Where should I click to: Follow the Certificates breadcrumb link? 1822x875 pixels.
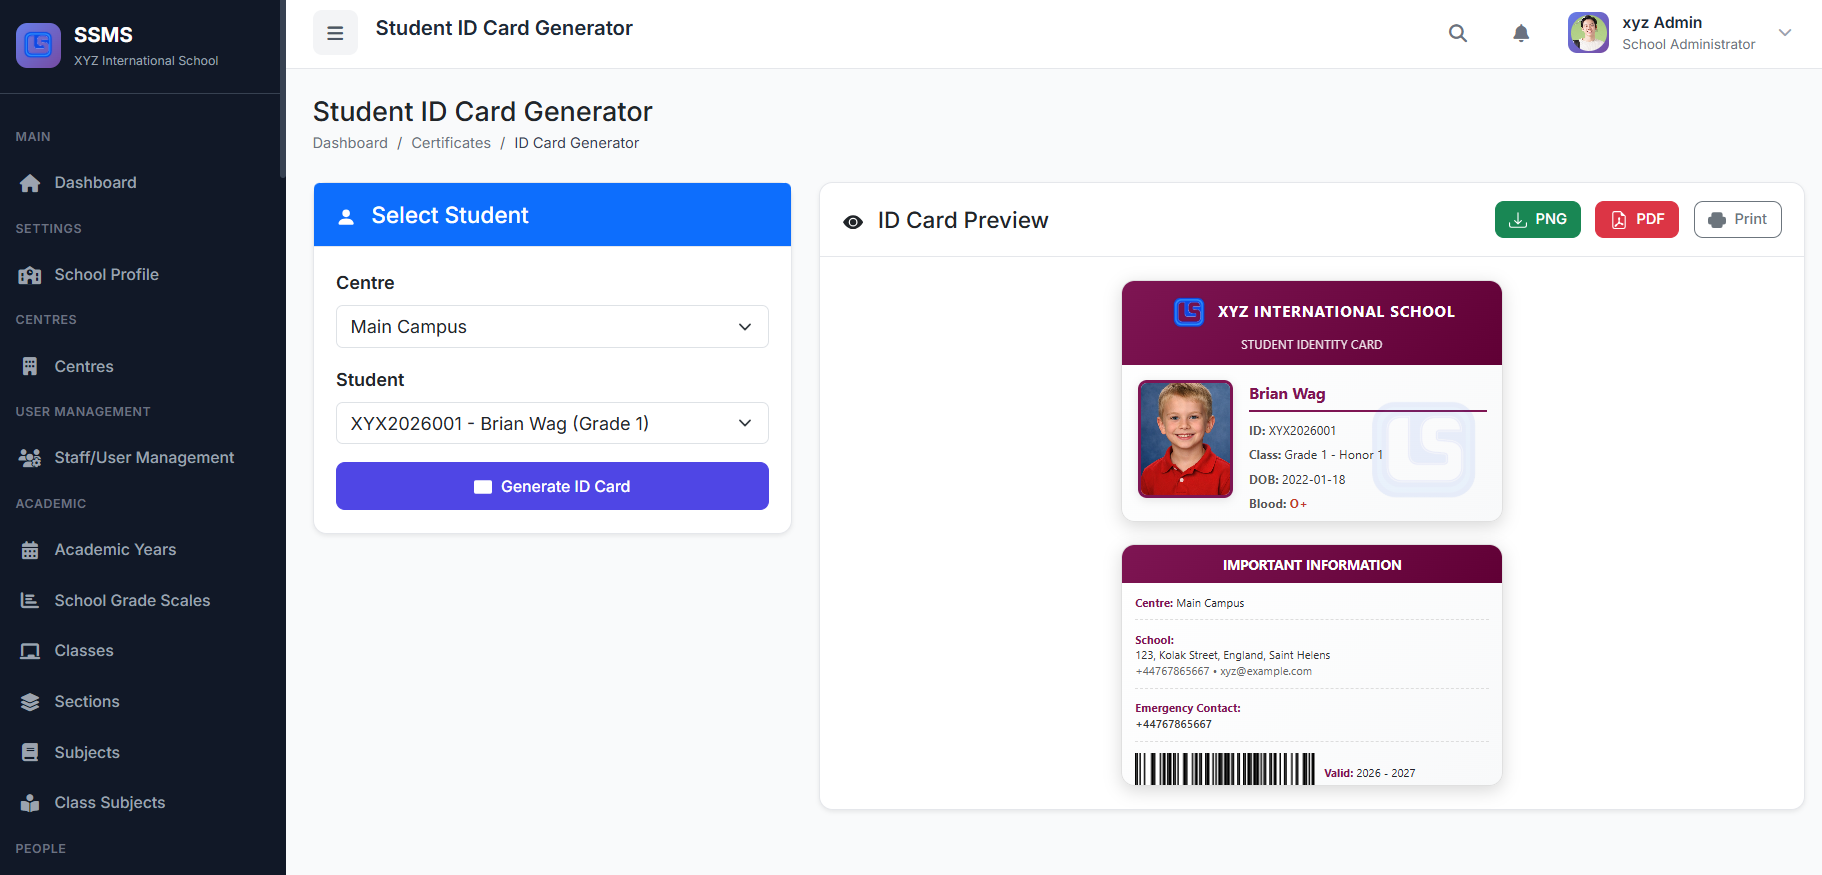[451, 143]
